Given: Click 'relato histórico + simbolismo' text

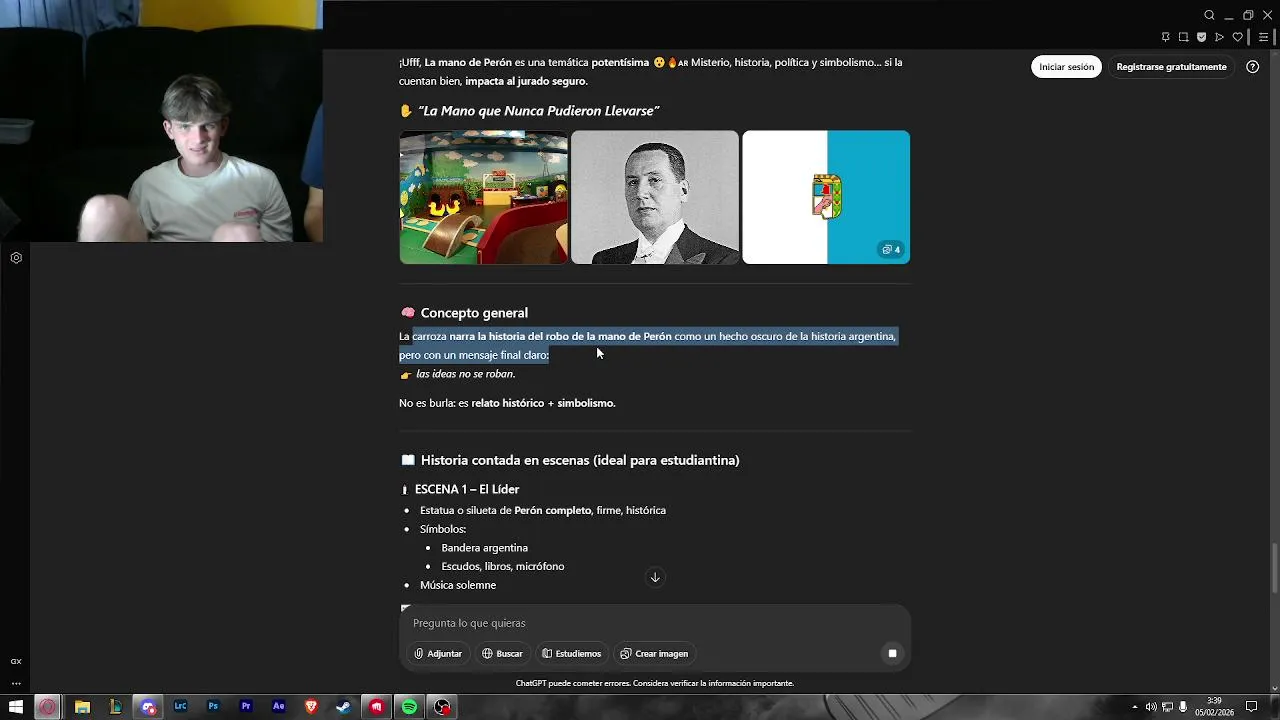Looking at the screenshot, I should point(543,403).
